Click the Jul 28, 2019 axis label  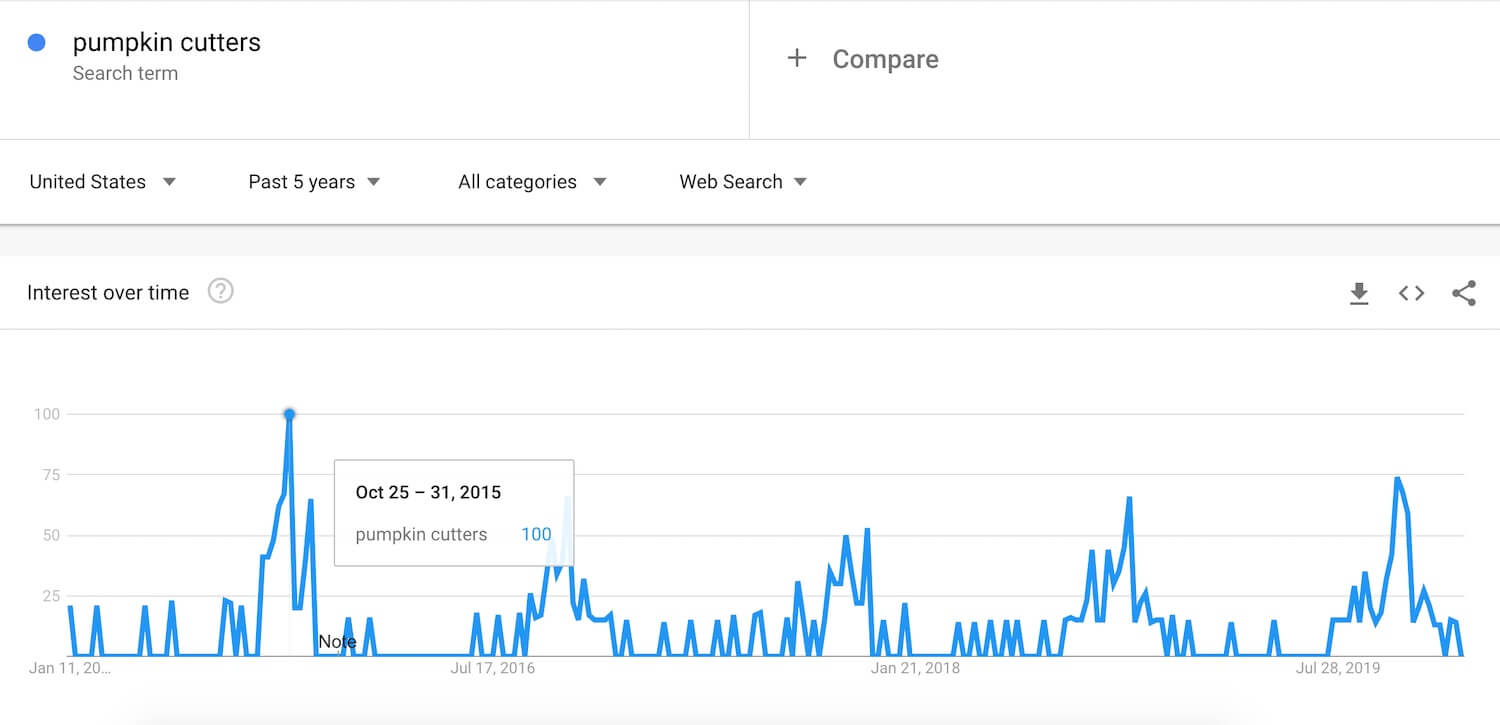point(1337,668)
